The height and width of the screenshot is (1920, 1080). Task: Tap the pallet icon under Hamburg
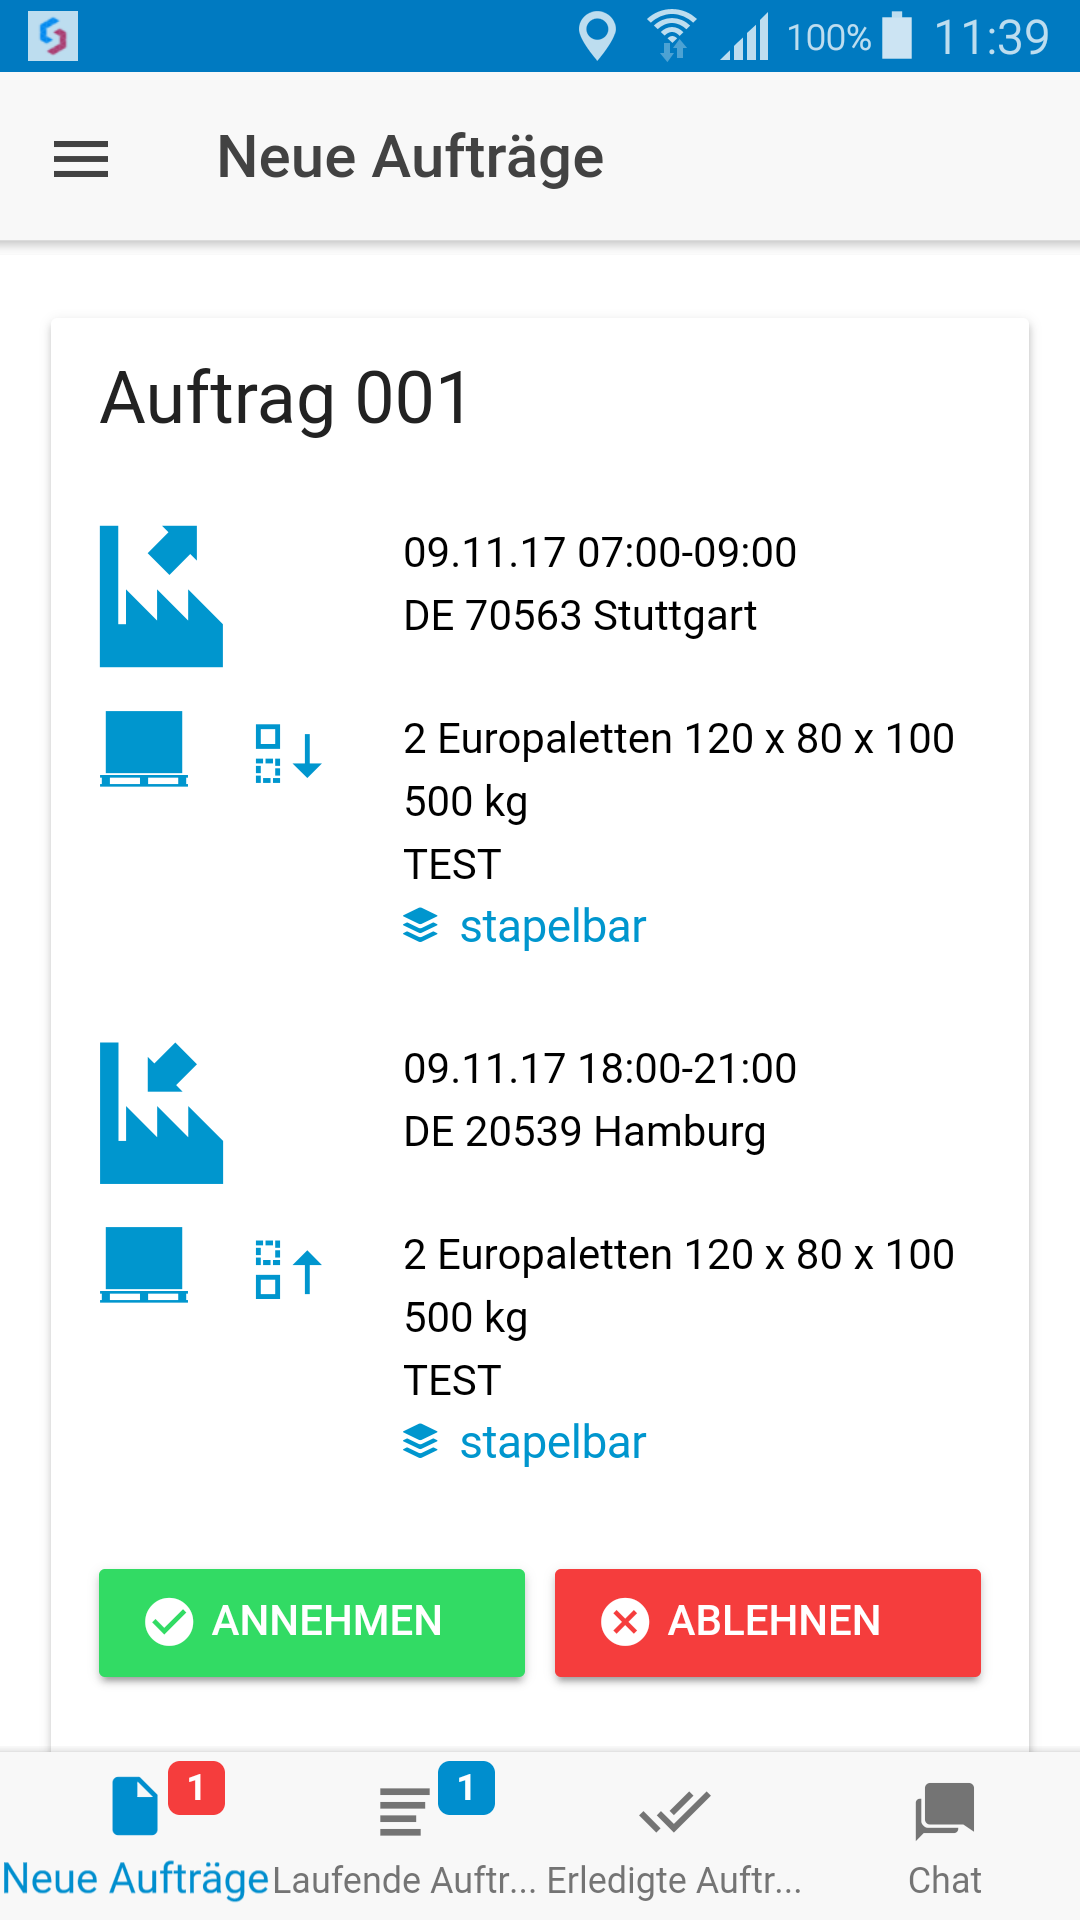144,1264
